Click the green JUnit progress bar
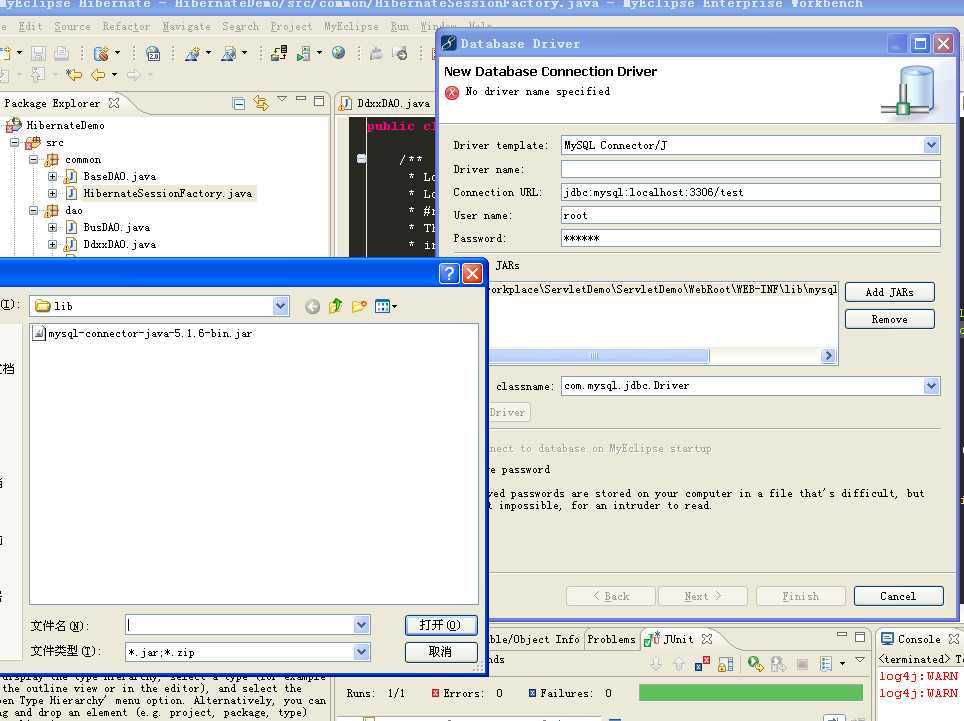Image resolution: width=964 pixels, height=721 pixels. pyautogui.click(x=751, y=693)
